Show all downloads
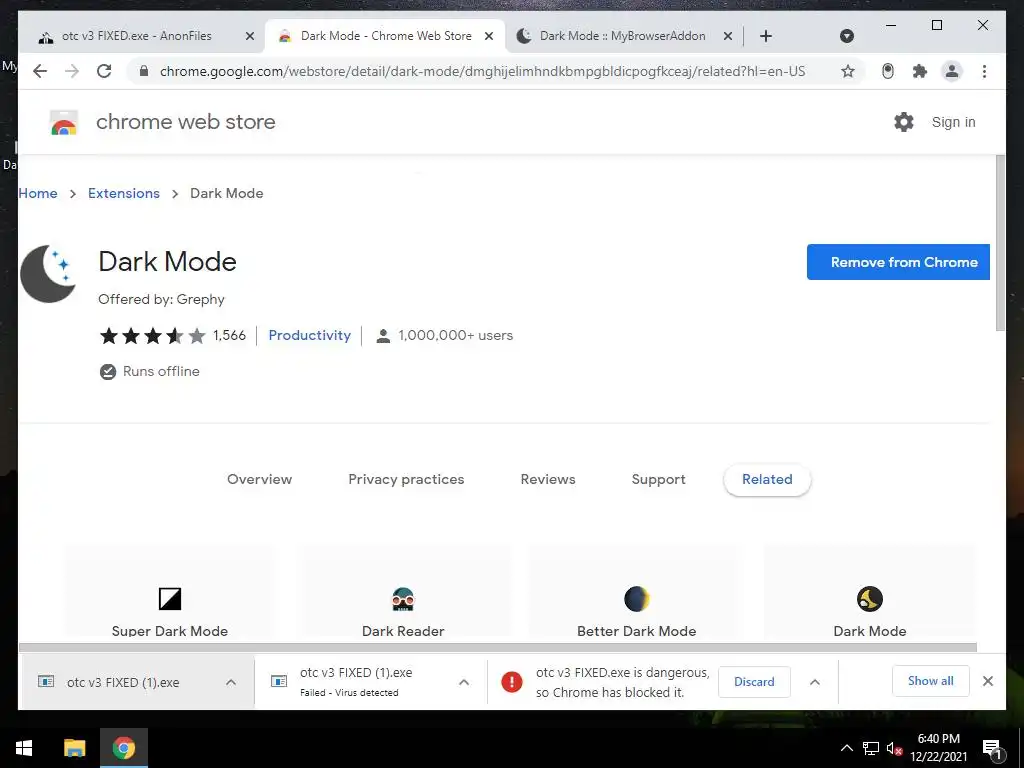This screenshot has width=1024, height=768. coord(931,681)
